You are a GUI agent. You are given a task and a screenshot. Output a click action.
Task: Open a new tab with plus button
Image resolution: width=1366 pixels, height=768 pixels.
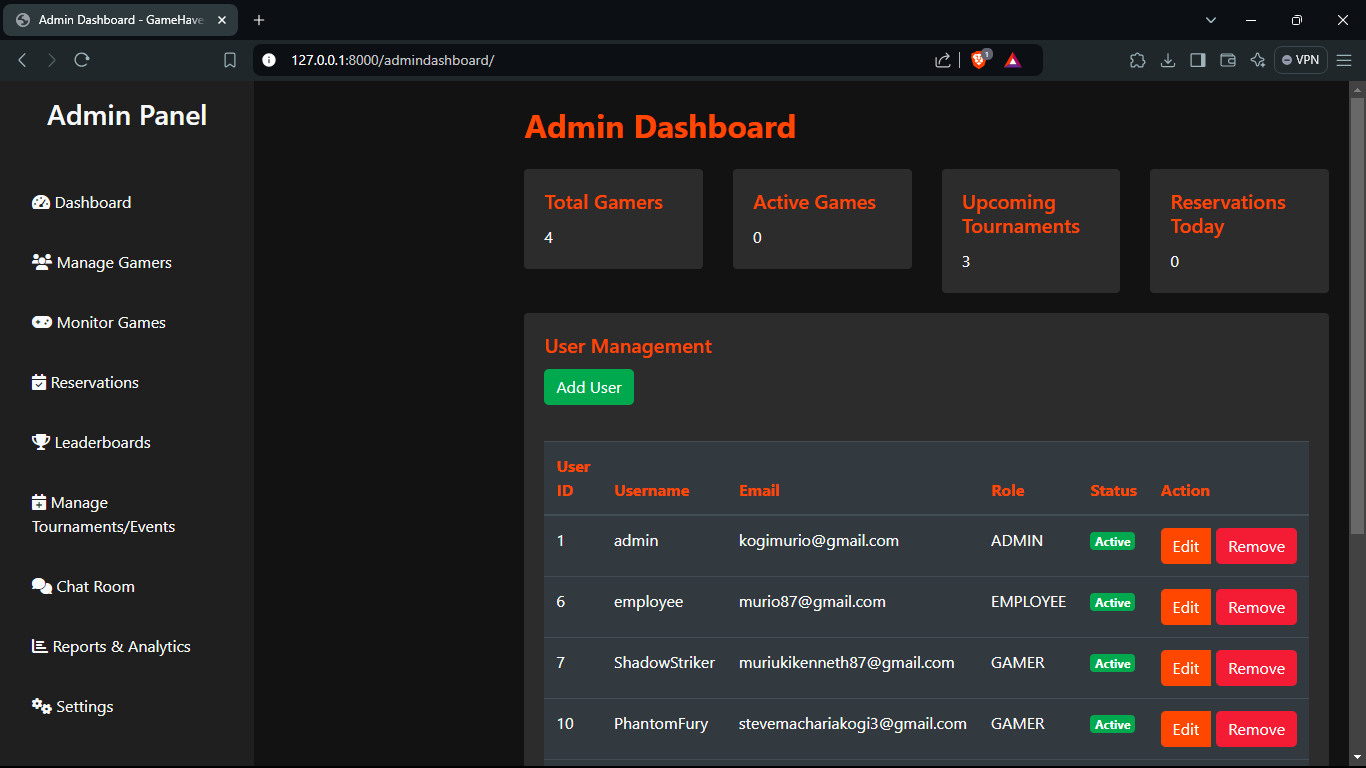pos(259,20)
